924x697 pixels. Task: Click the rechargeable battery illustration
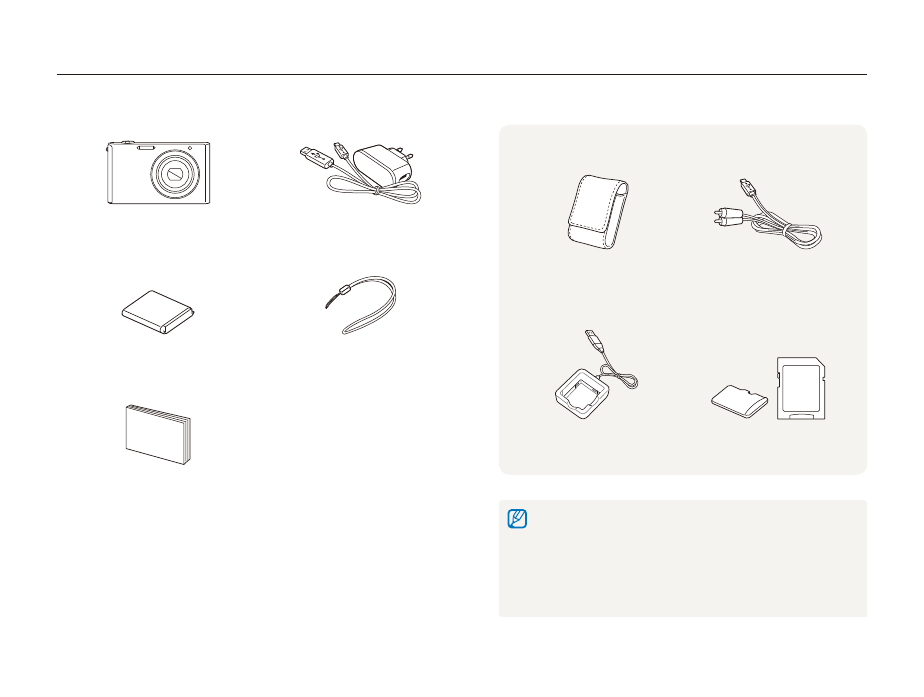click(x=158, y=312)
